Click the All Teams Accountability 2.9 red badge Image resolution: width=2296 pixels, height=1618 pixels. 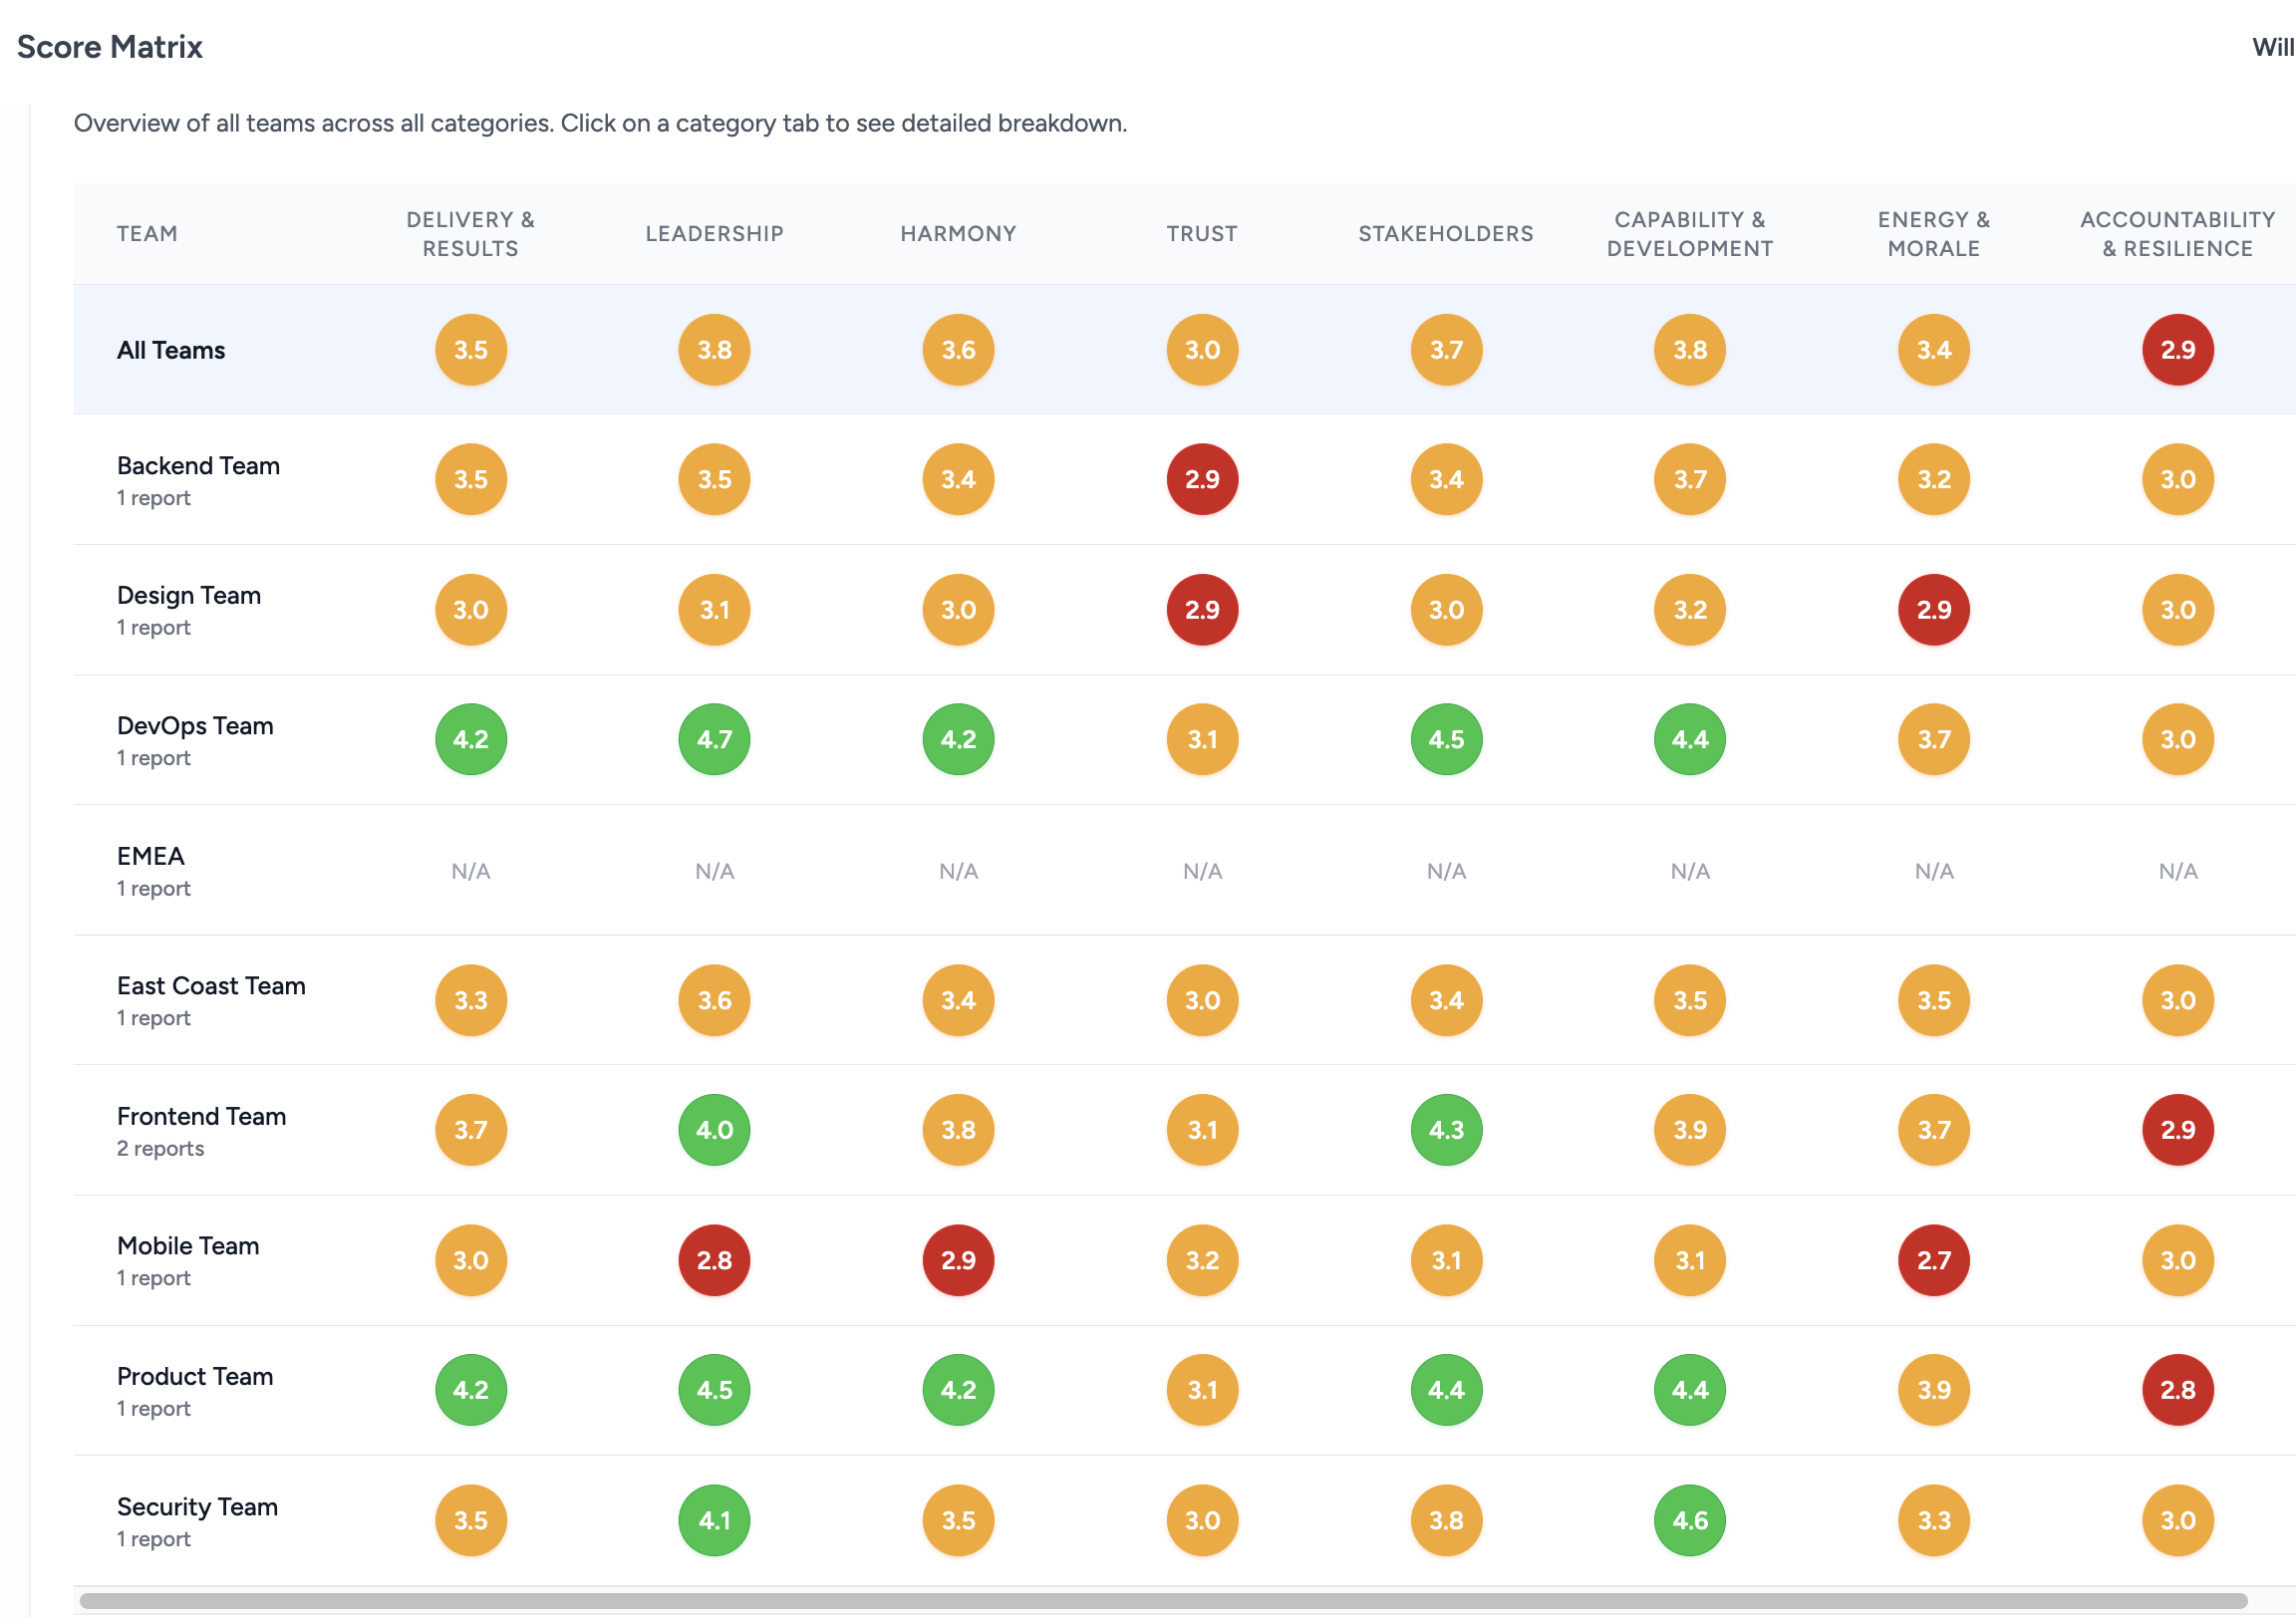click(2177, 350)
